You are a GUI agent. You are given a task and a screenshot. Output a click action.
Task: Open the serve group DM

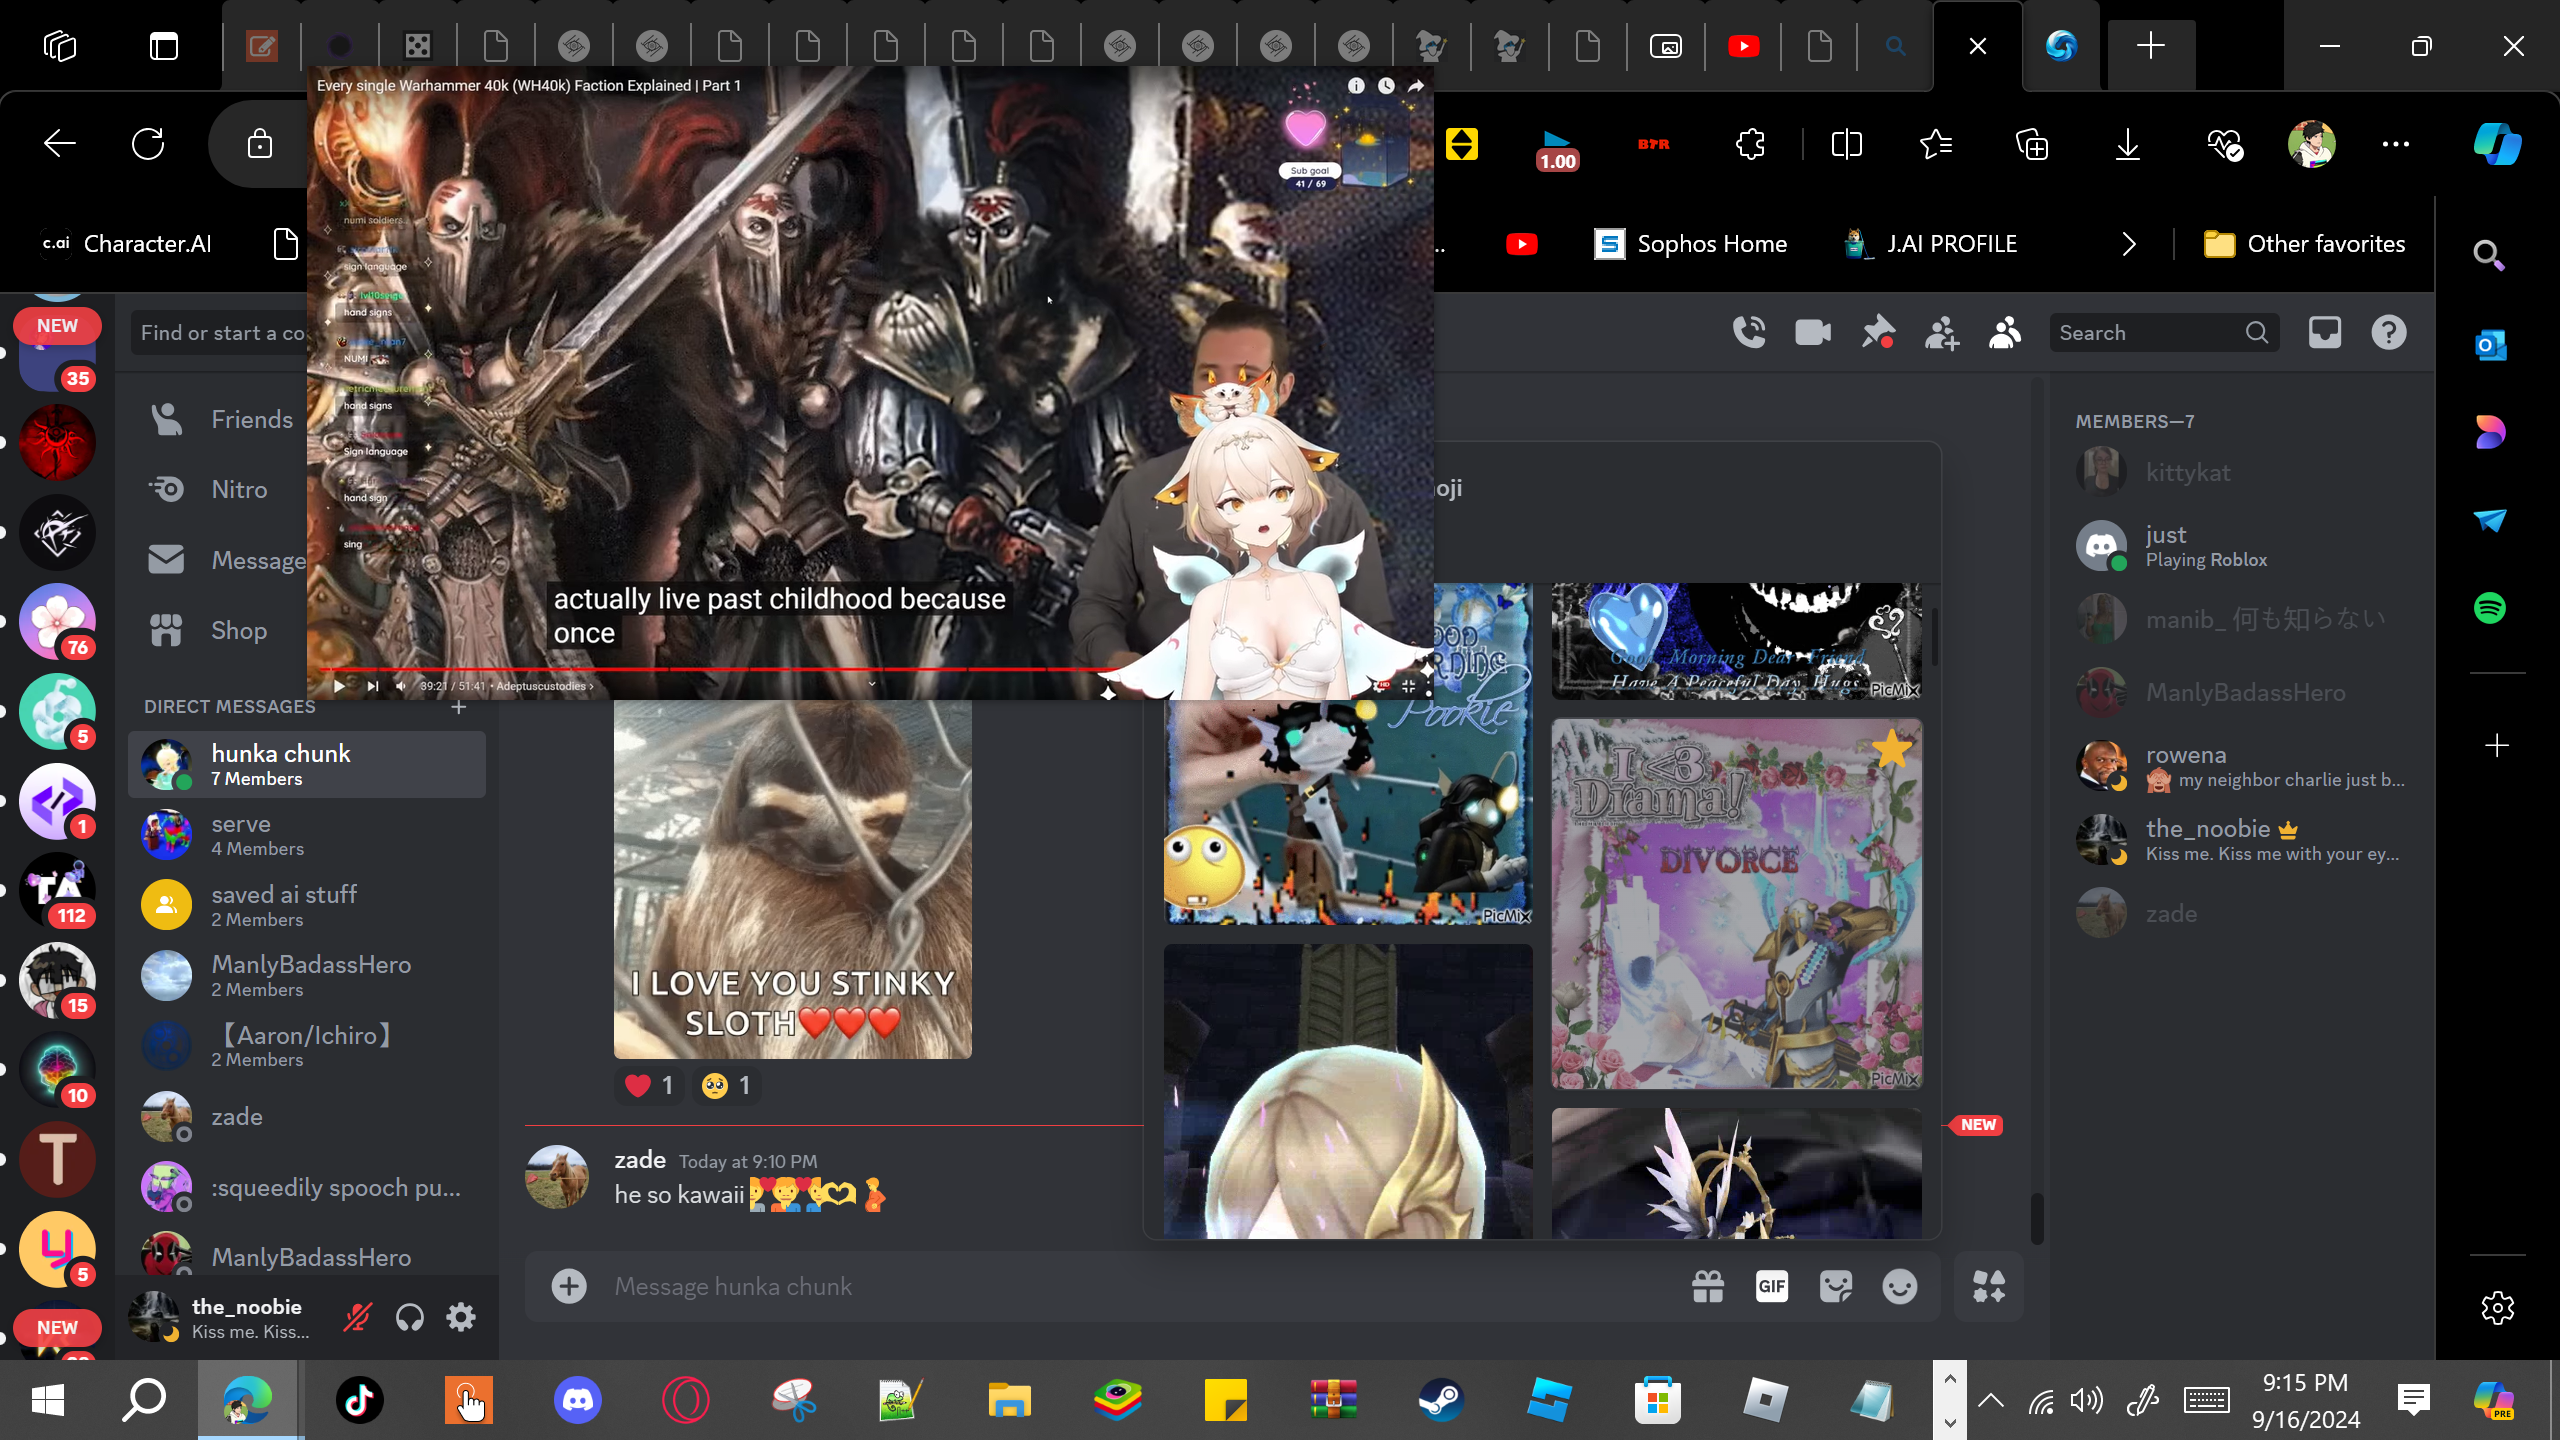click(x=307, y=835)
